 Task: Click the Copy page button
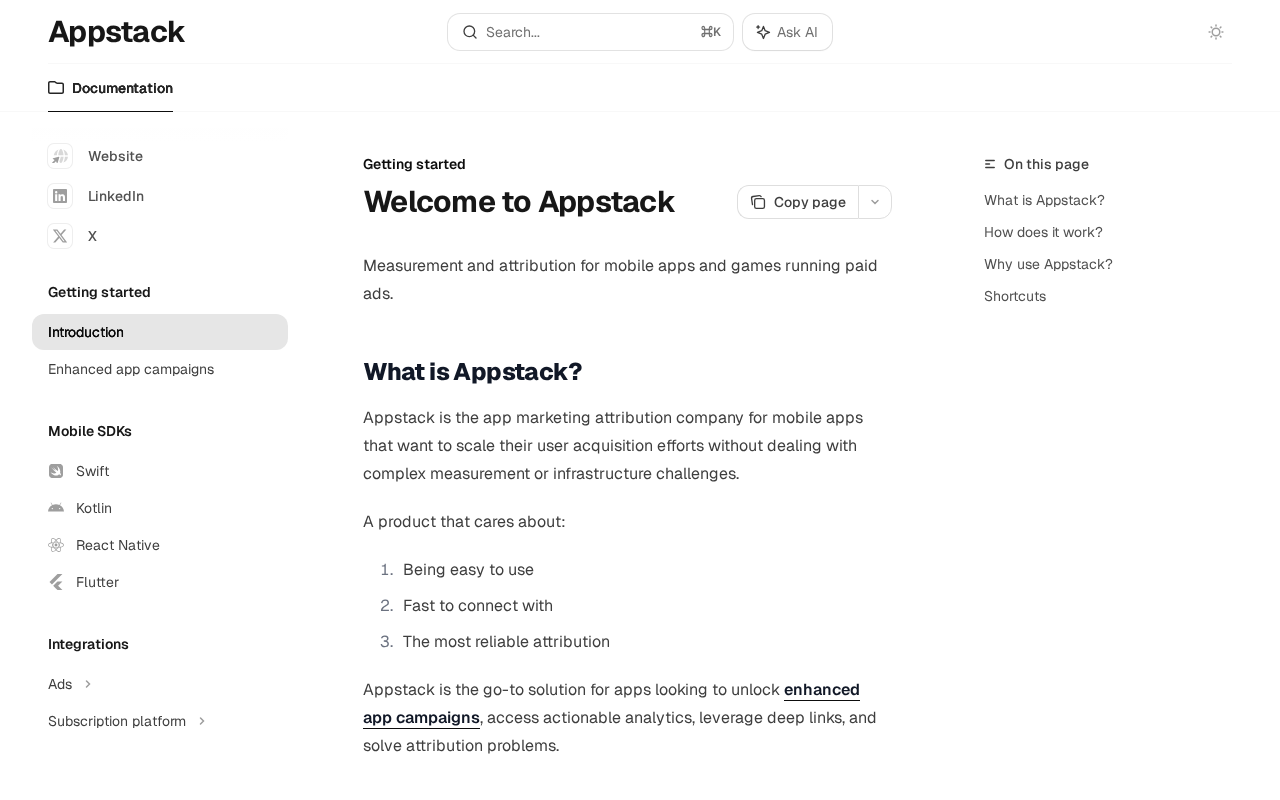(798, 202)
